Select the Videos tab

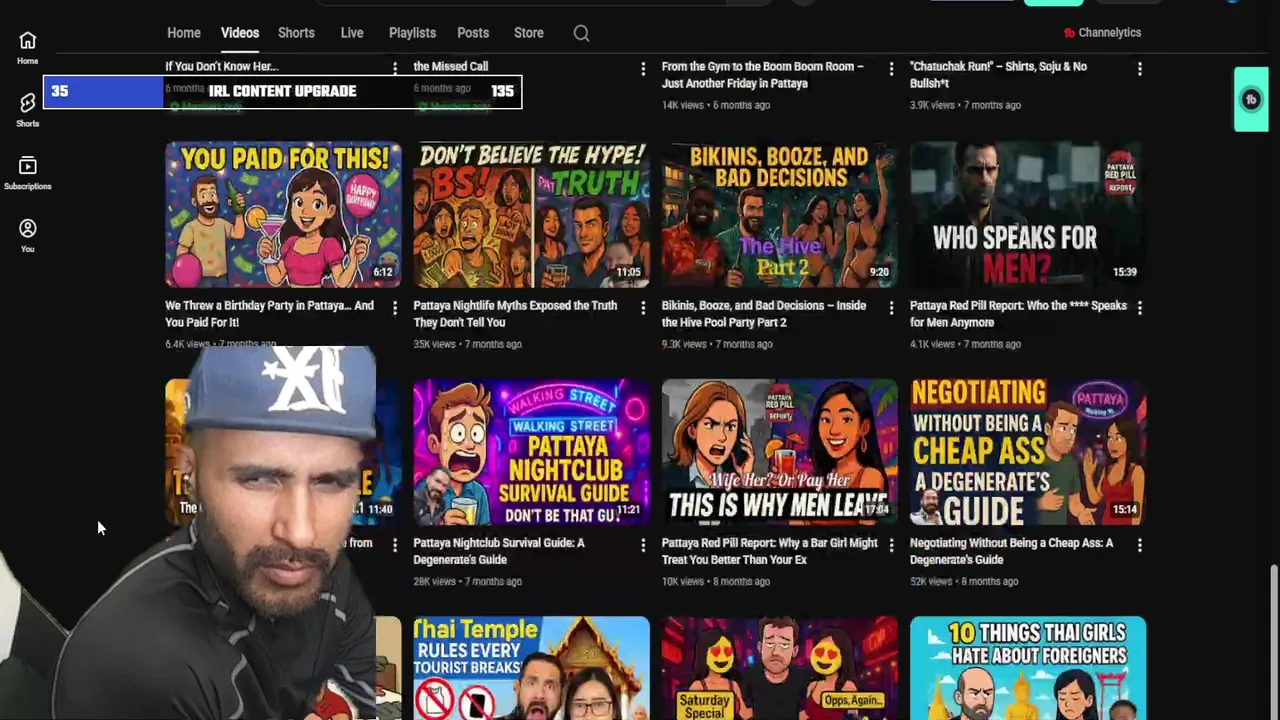[240, 33]
